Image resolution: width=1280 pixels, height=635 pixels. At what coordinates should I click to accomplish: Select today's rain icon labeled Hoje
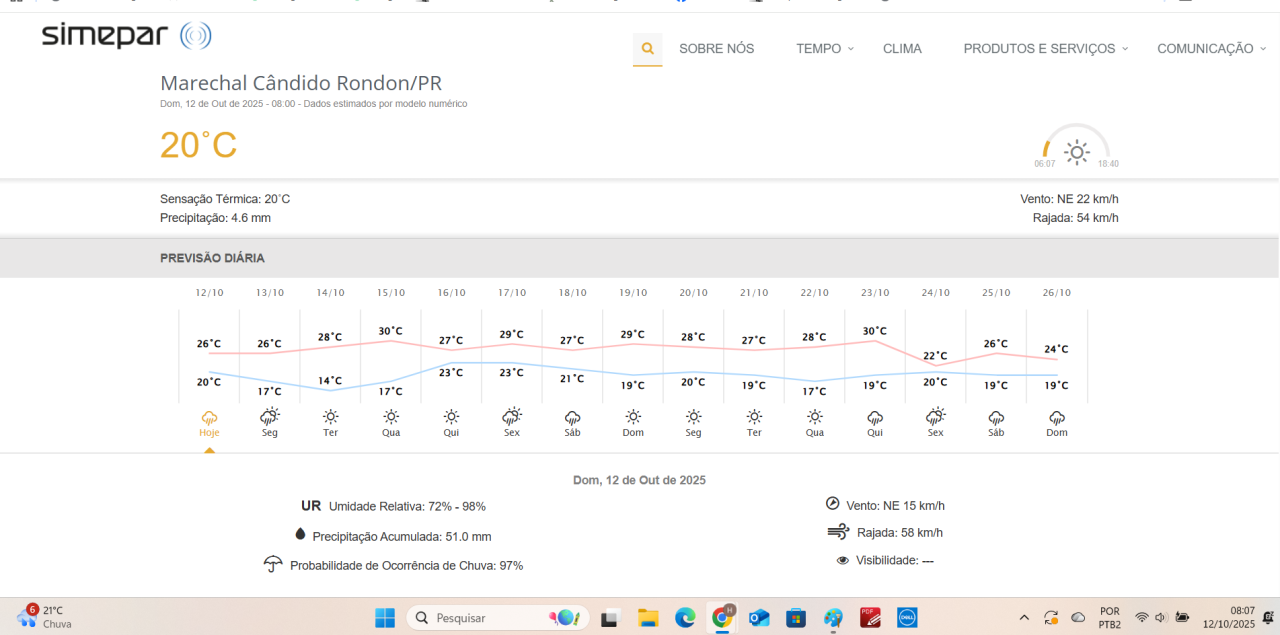click(x=209, y=417)
